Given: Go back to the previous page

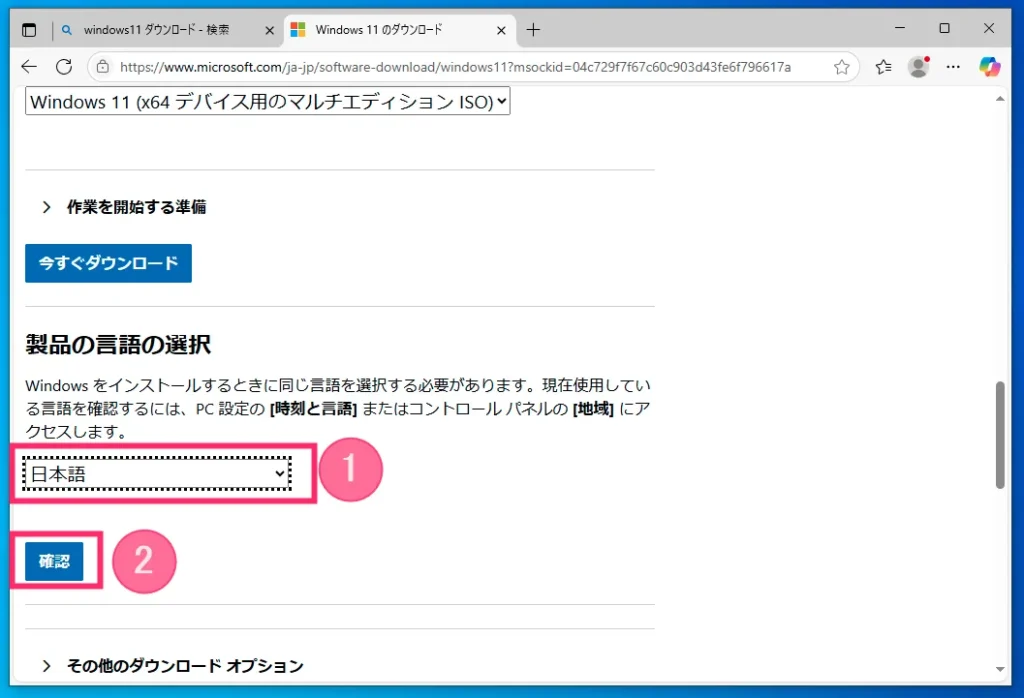Looking at the screenshot, I should (29, 67).
